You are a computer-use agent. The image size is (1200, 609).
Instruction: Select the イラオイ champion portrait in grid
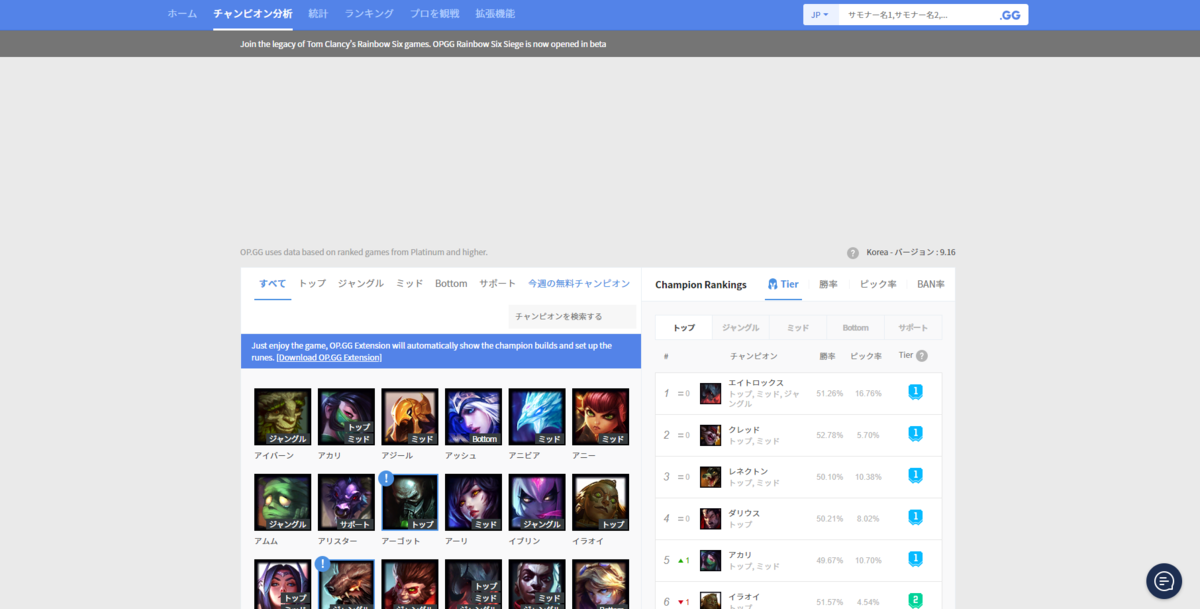tap(601, 502)
